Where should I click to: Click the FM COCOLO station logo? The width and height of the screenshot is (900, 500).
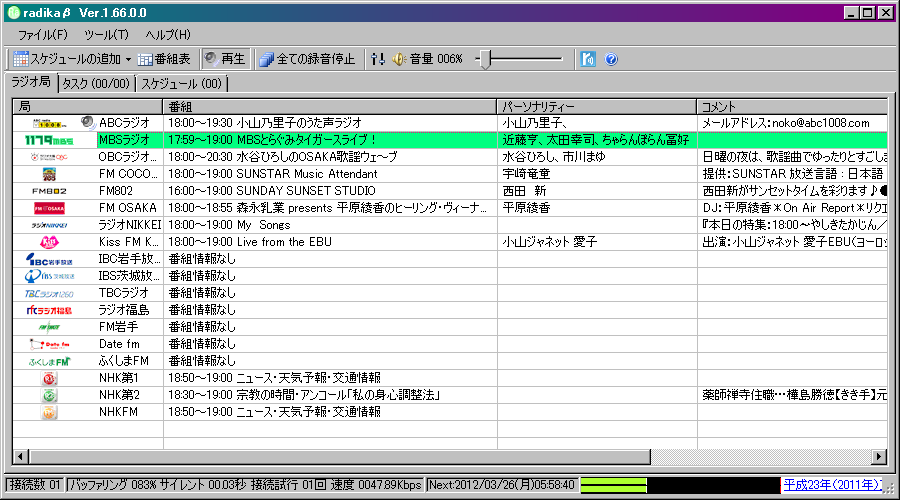click(49, 174)
